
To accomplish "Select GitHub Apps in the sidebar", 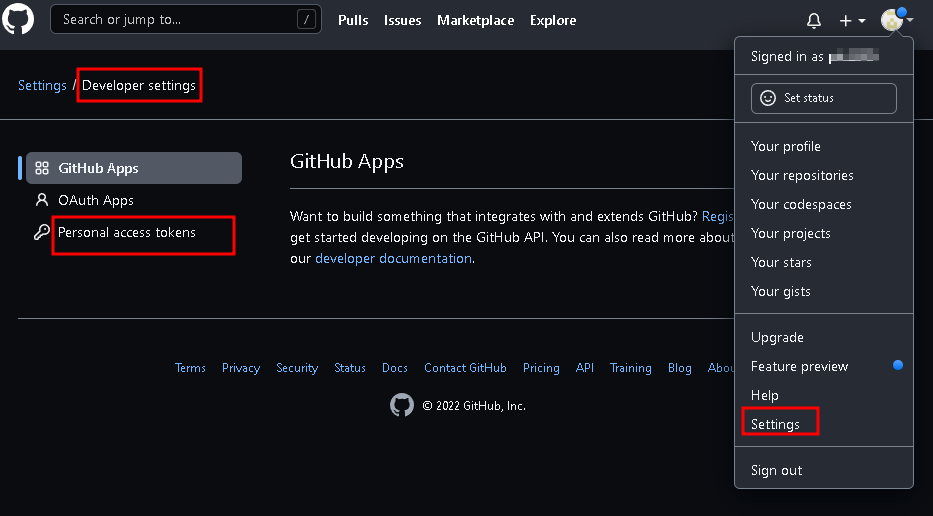I will pos(134,168).
